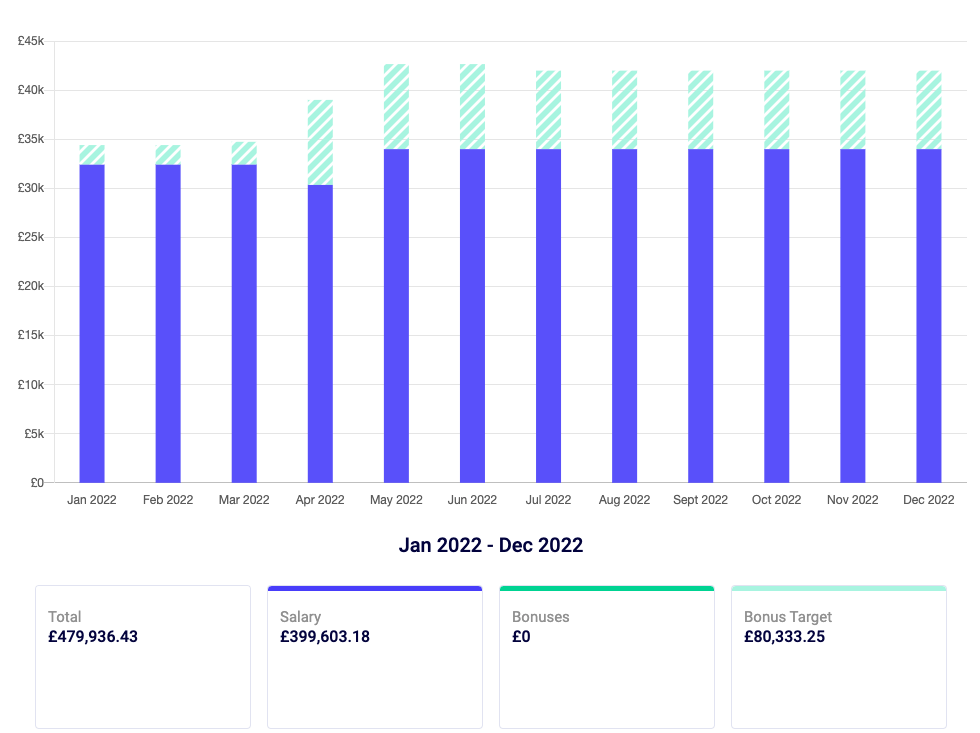Open the Salary summary card
This screenshot has height=733, width=980.
[x=375, y=656]
